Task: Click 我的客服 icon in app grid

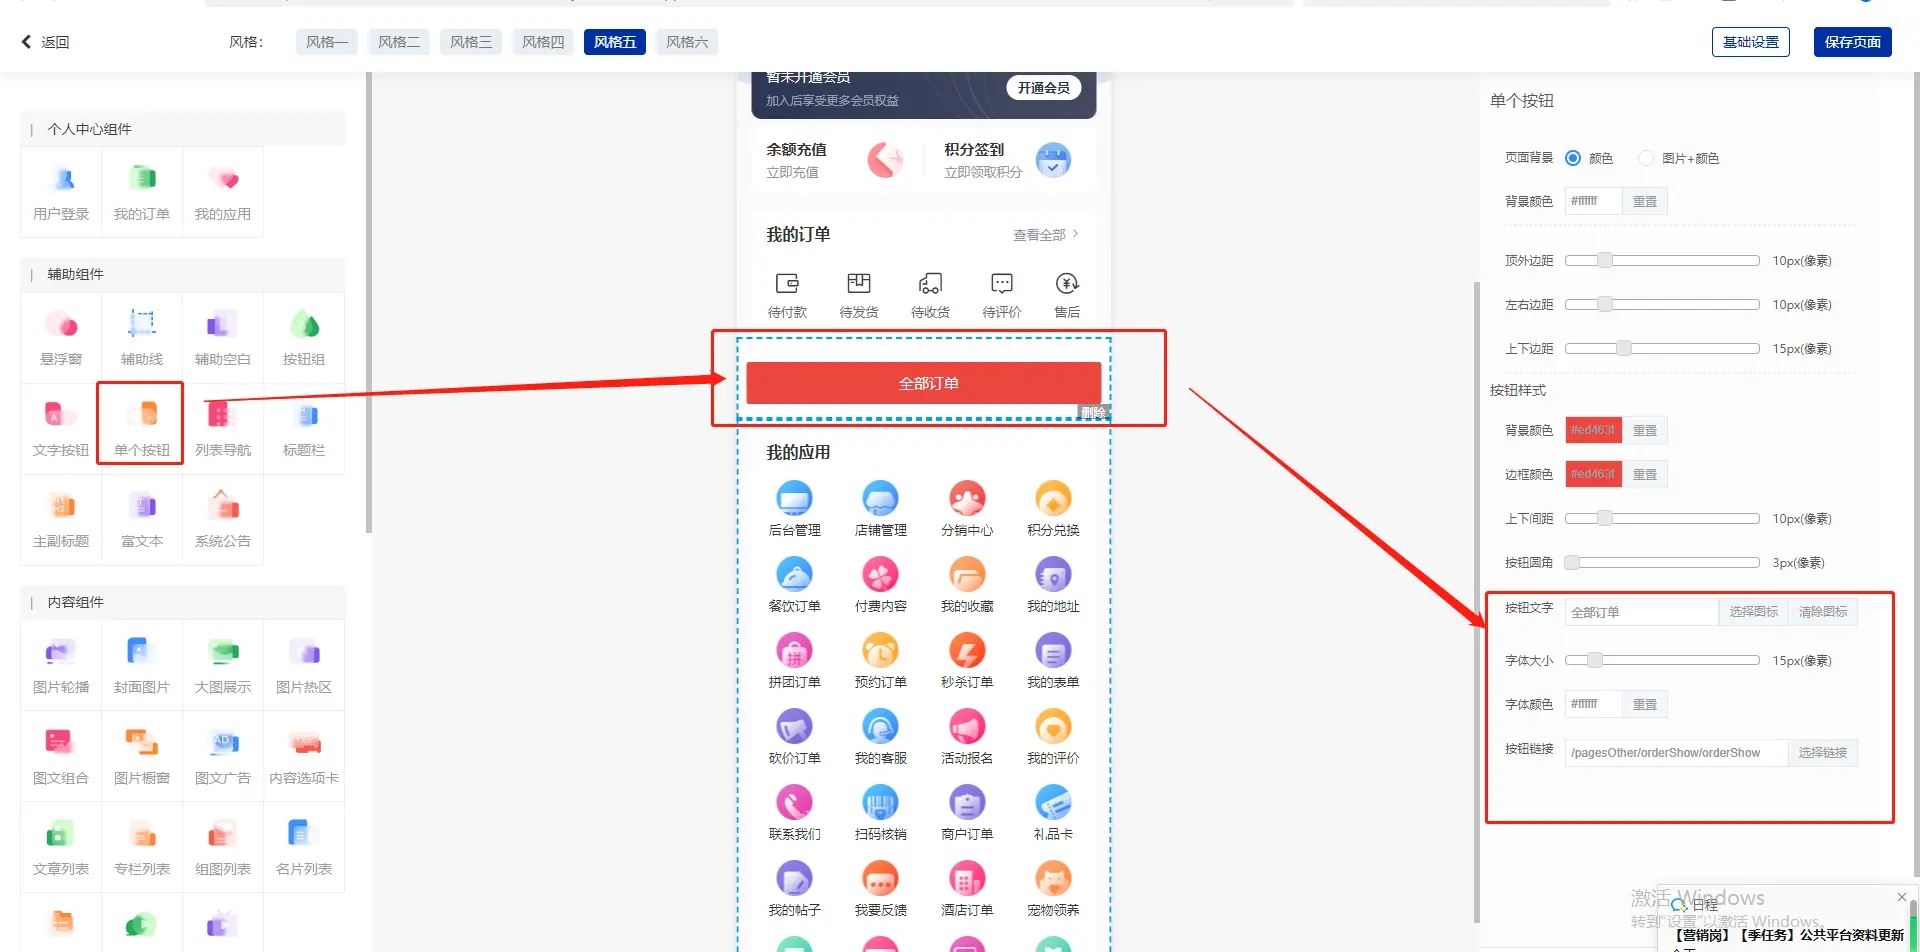Action: (x=880, y=727)
